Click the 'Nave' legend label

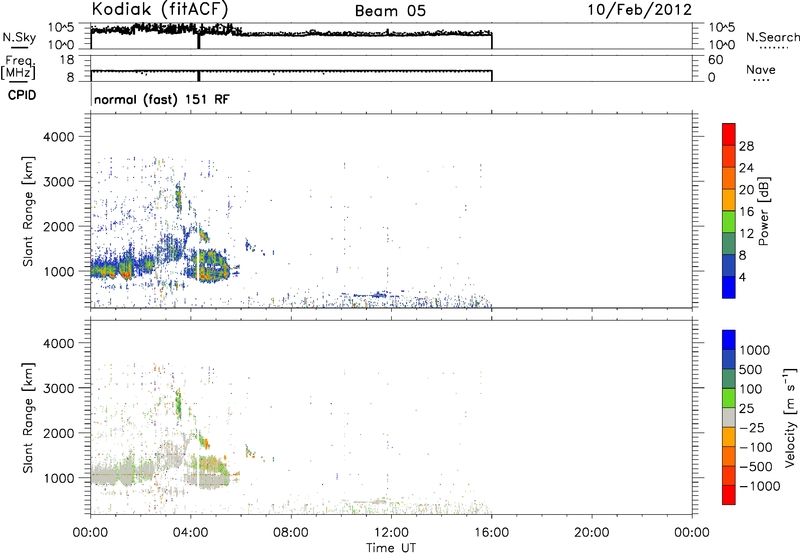pyautogui.click(x=761, y=70)
